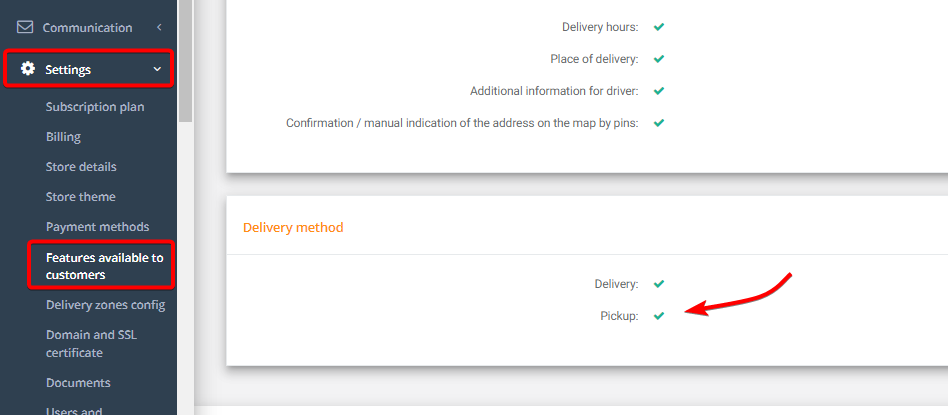Select Store theme in sidebar
The width and height of the screenshot is (948, 415).
(80, 196)
